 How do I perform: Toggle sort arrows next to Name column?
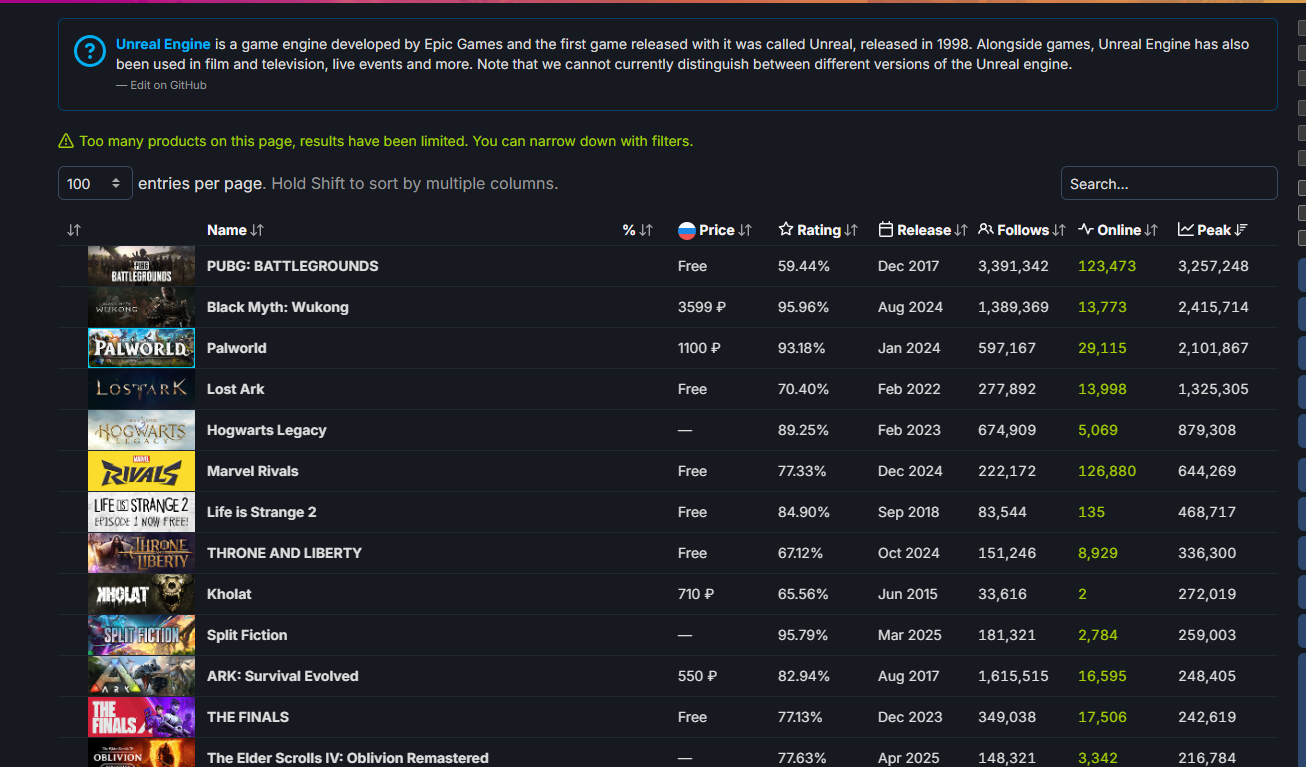pos(257,230)
